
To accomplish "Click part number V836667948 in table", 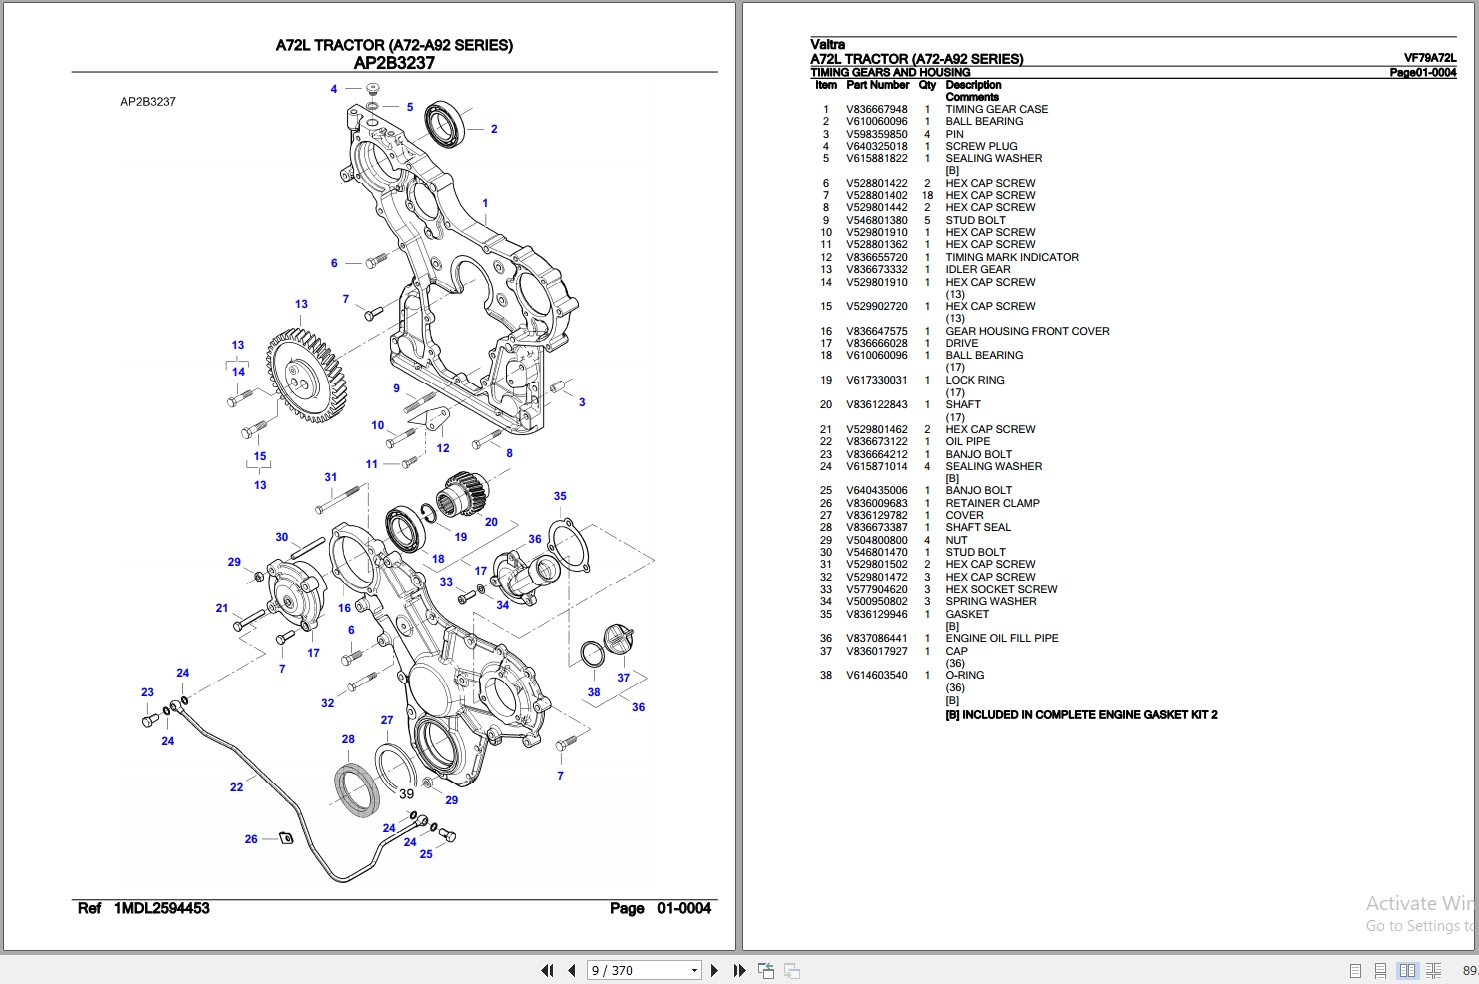I will [x=877, y=110].
